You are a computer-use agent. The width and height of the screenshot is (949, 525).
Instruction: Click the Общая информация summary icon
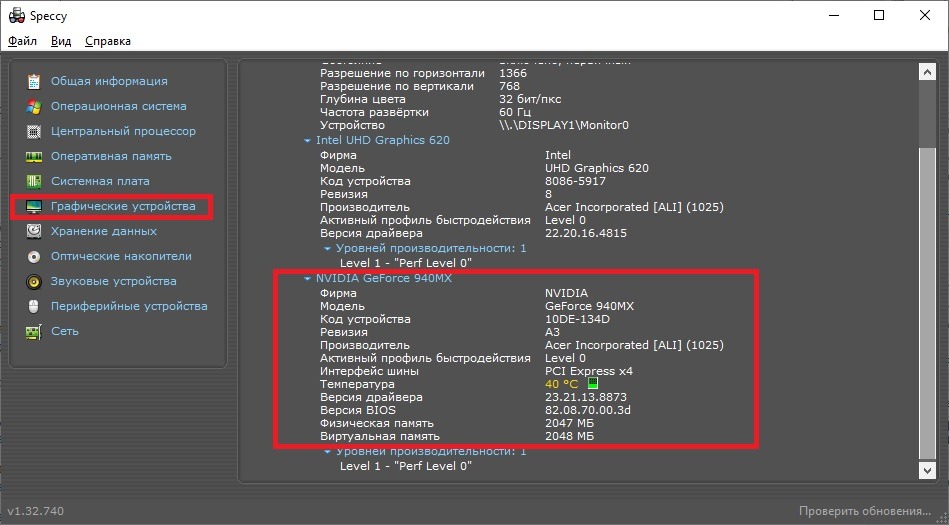[x=34, y=81]
